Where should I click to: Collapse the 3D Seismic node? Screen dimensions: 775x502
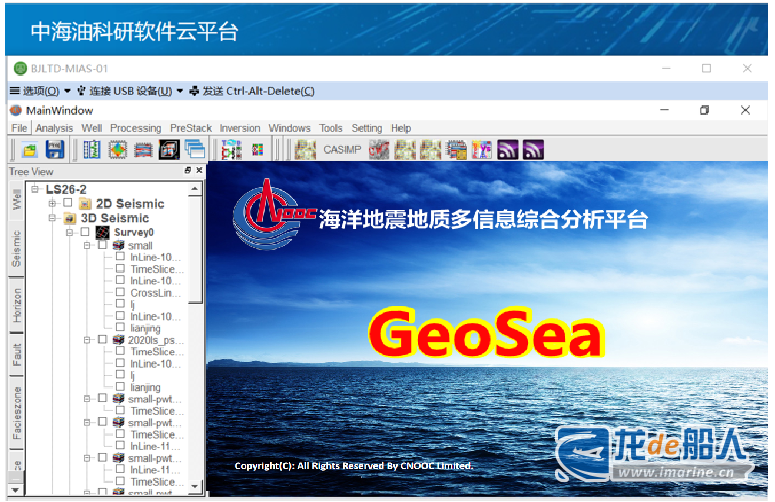pyautogui.click(x=52, y=217)
